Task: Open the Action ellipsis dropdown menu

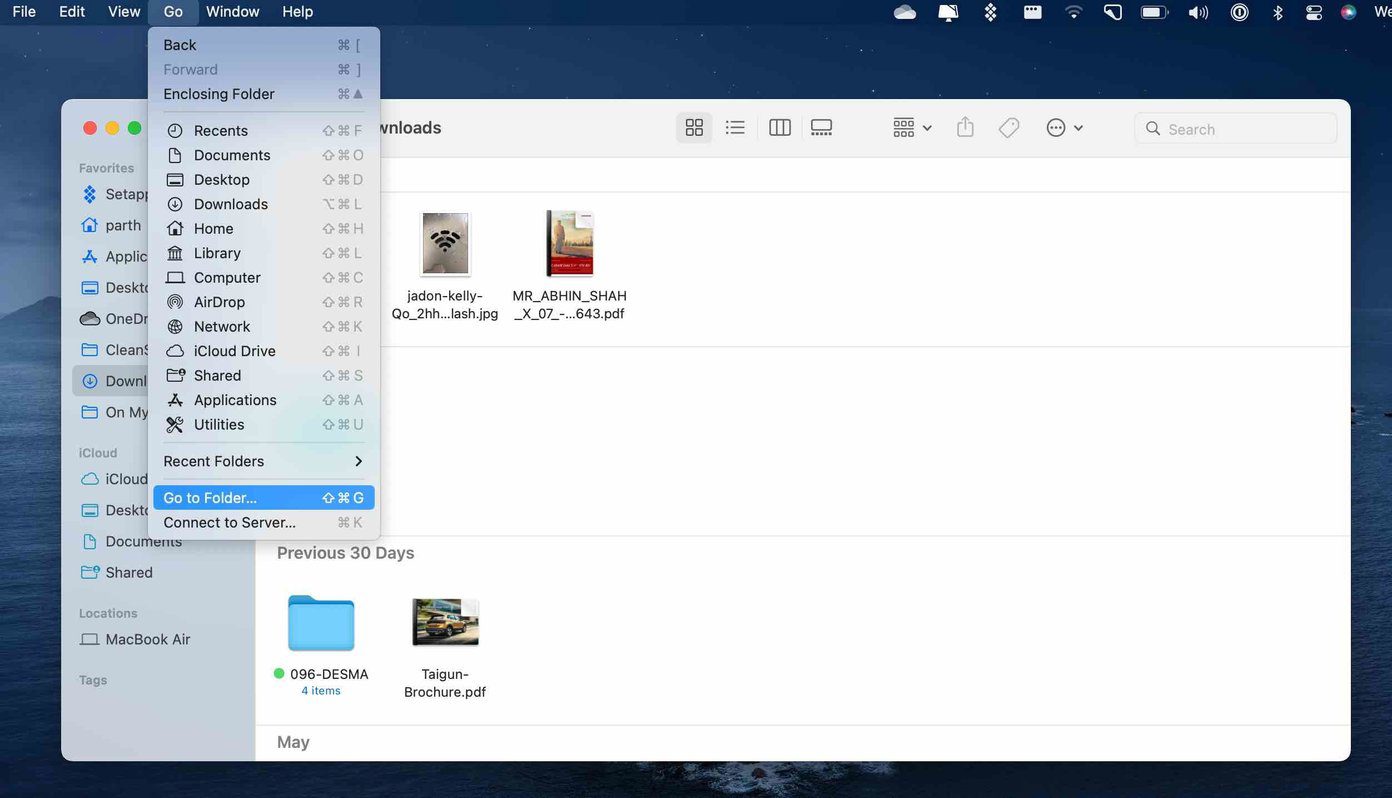Action: pyautogui.click(x=1065, y=128)
